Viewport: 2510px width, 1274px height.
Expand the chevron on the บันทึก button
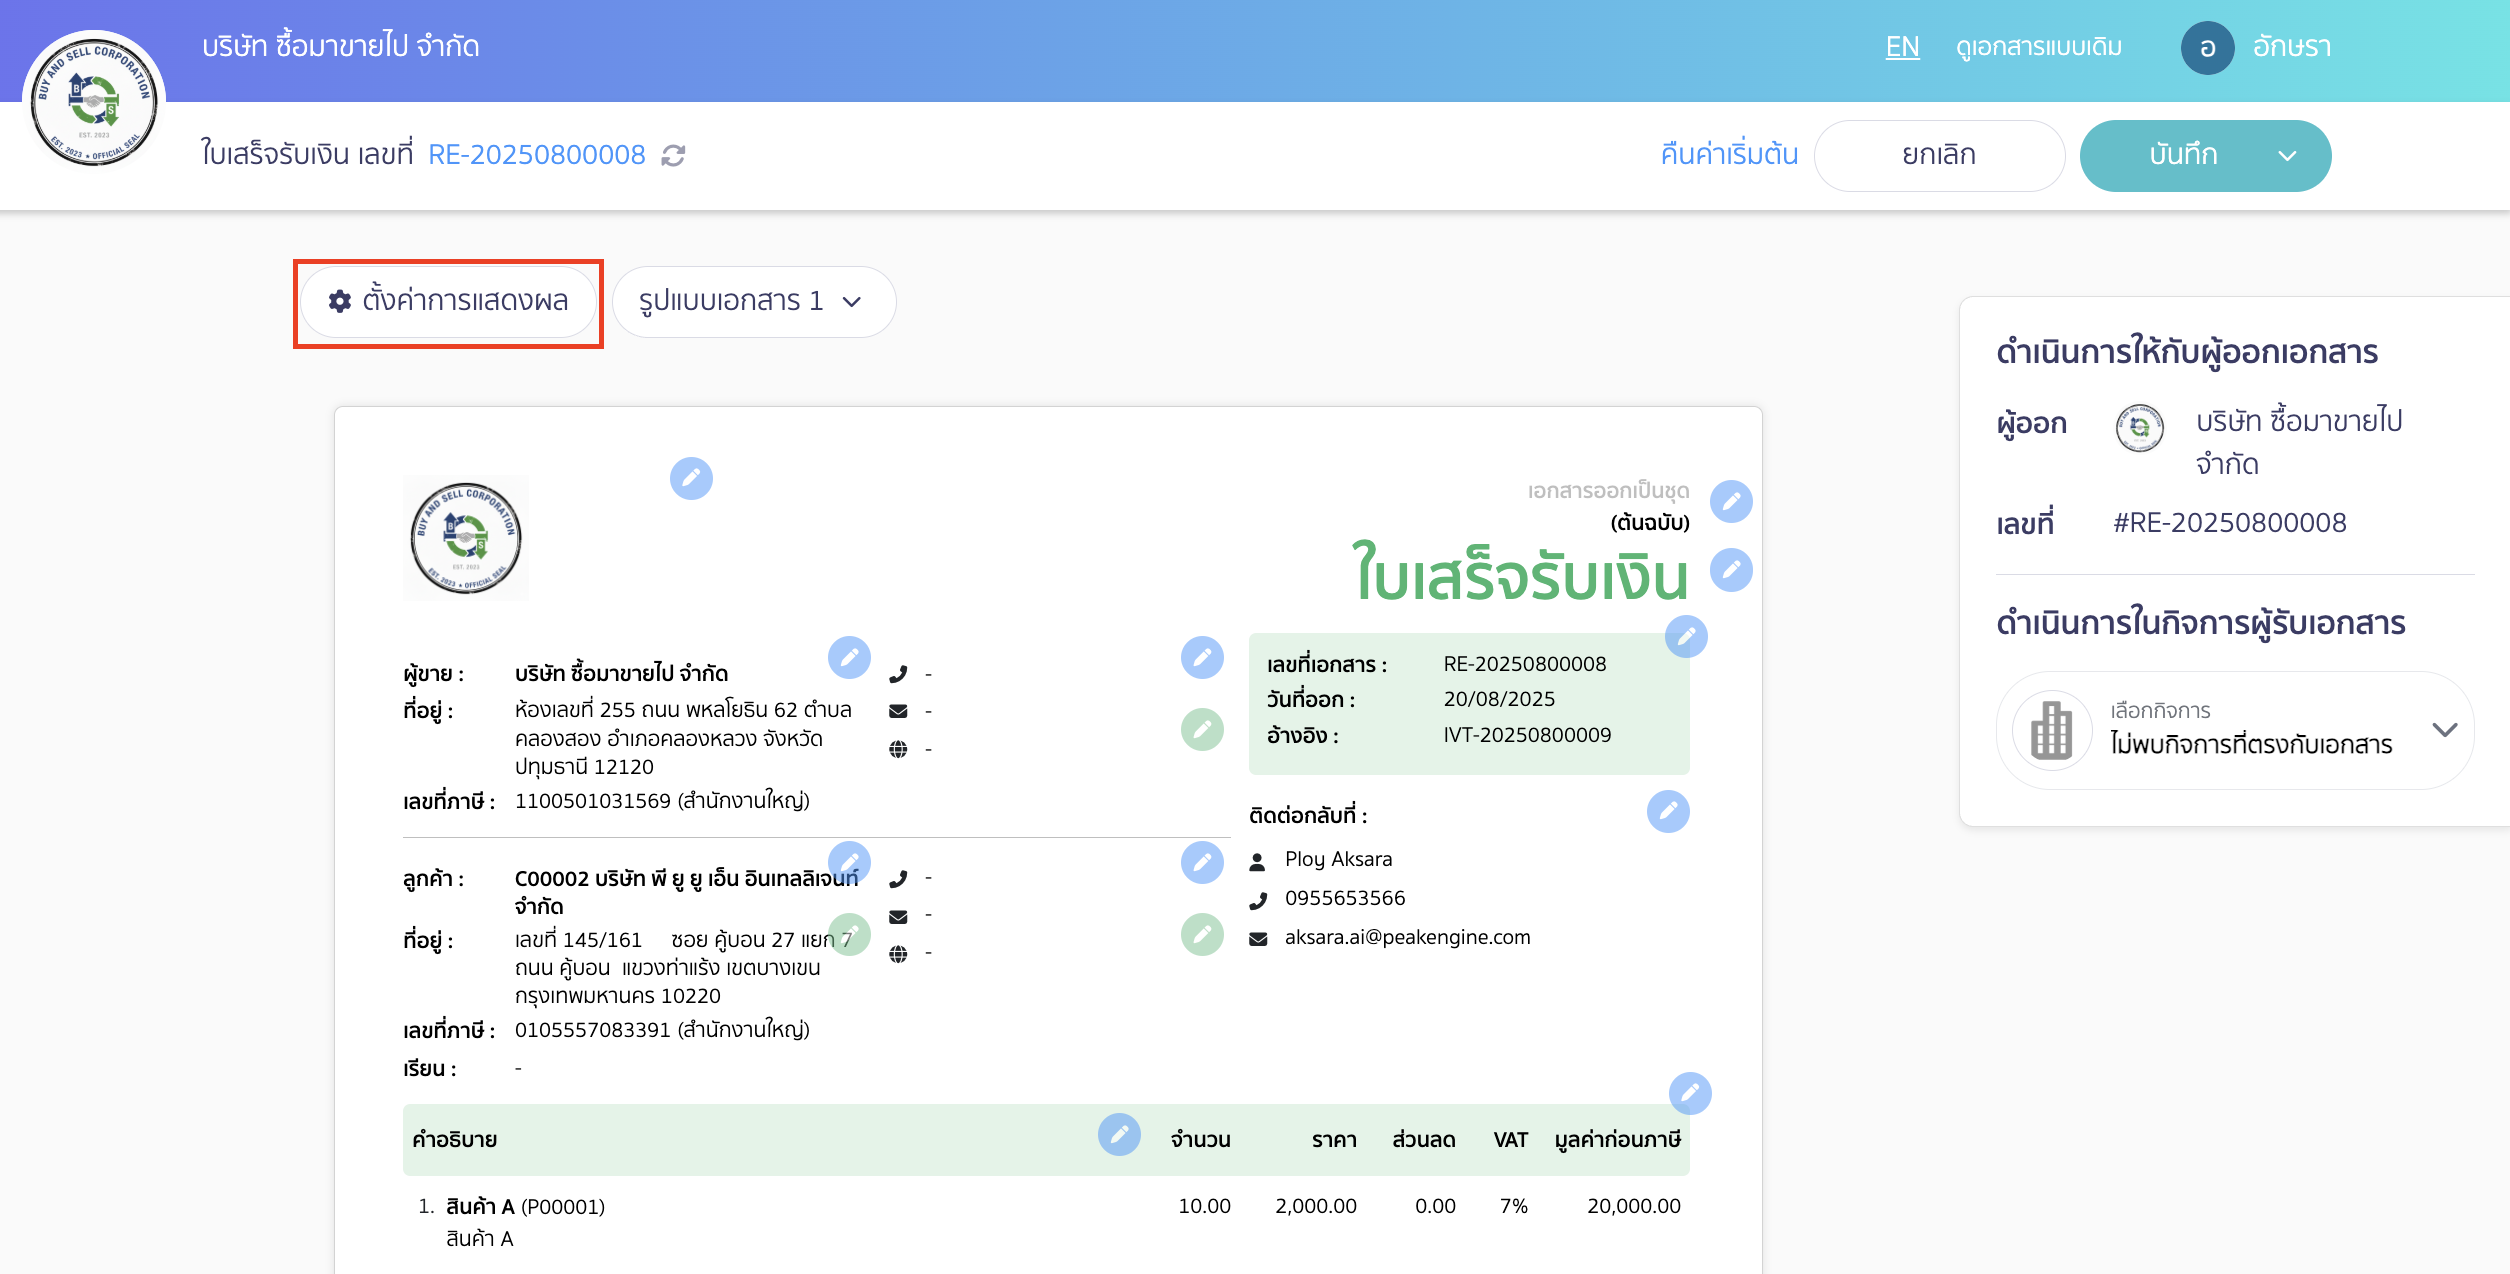click(2288, 155)
